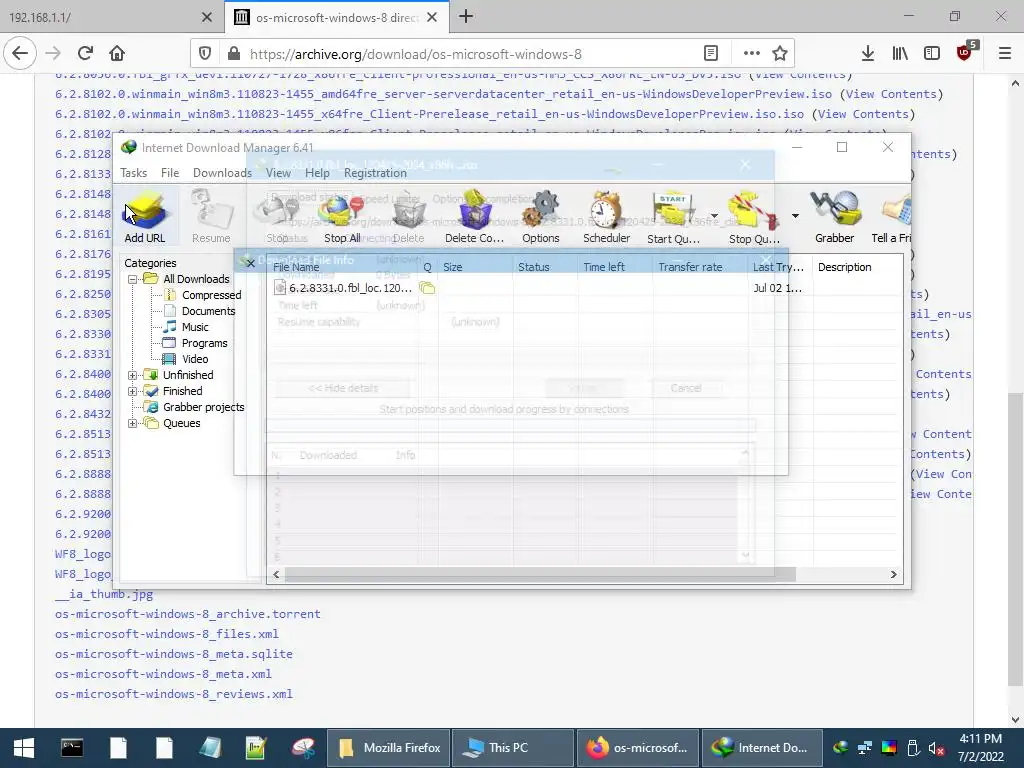
Task: Open dropdown arrow next to Stop Queue
Action: click(795, 216)
